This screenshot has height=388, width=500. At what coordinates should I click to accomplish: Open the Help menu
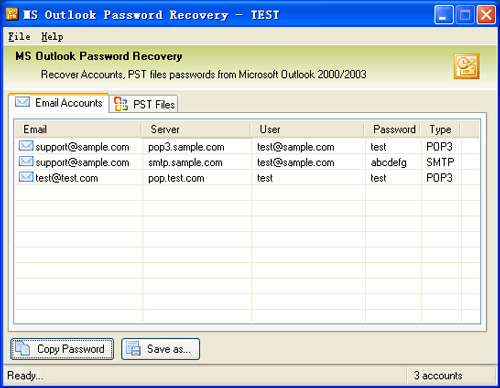coord(52,36)
